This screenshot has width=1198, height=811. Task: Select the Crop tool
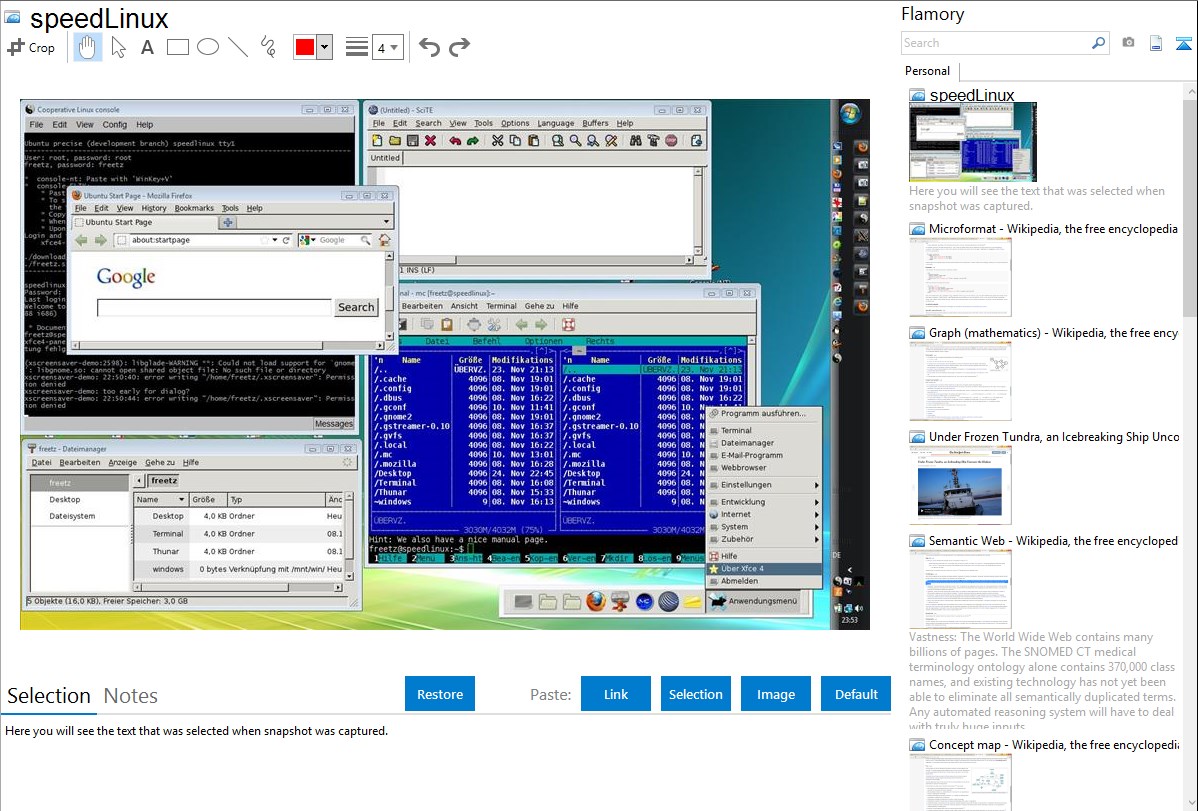(31, 47)
